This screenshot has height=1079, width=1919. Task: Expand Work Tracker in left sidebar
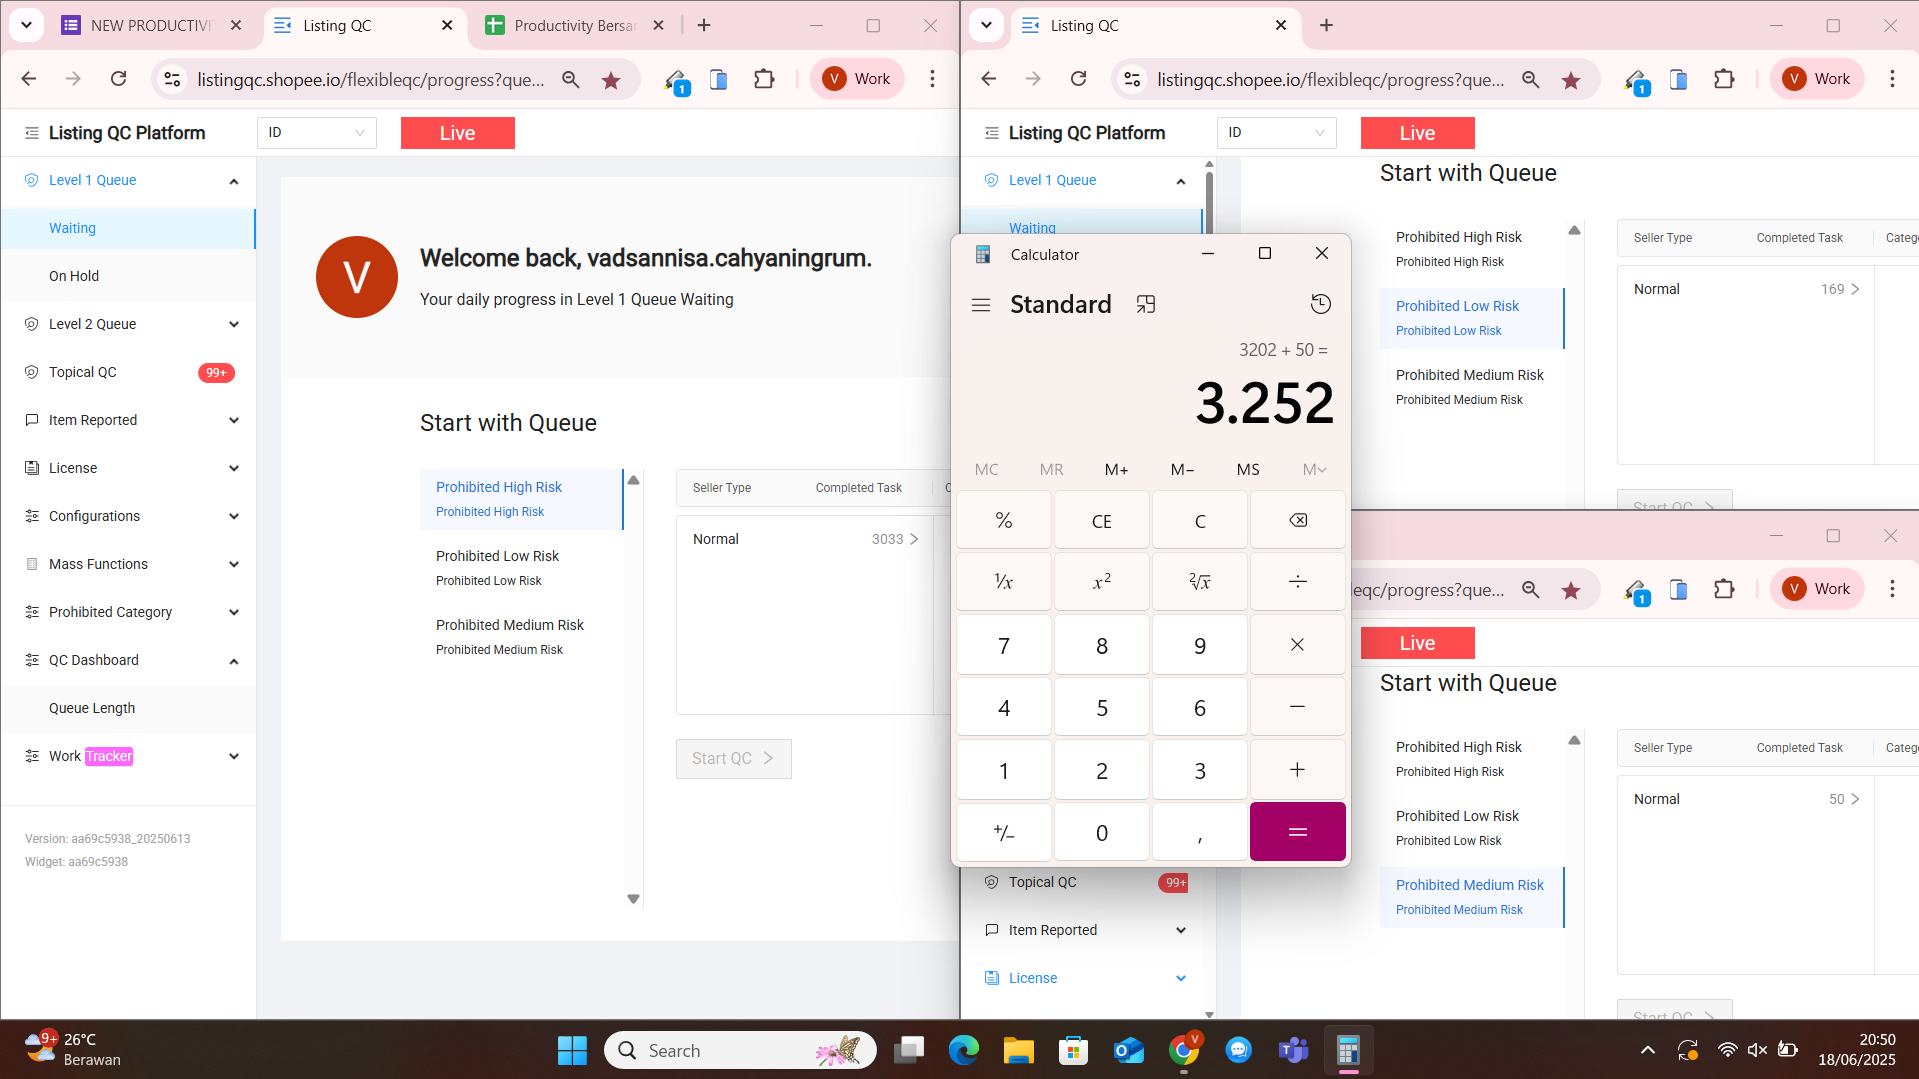pyautogui.click(x=234, y=756)
